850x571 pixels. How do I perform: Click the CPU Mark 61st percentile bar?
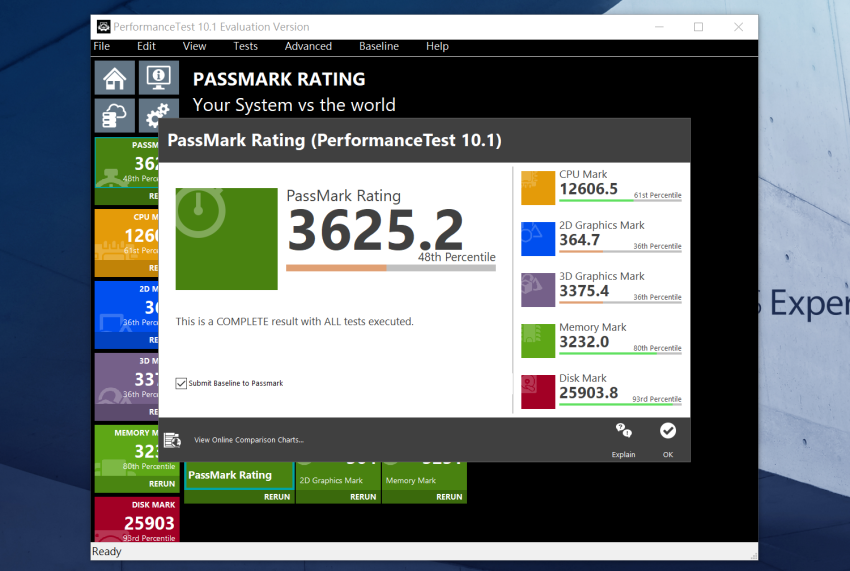(620, 201)
